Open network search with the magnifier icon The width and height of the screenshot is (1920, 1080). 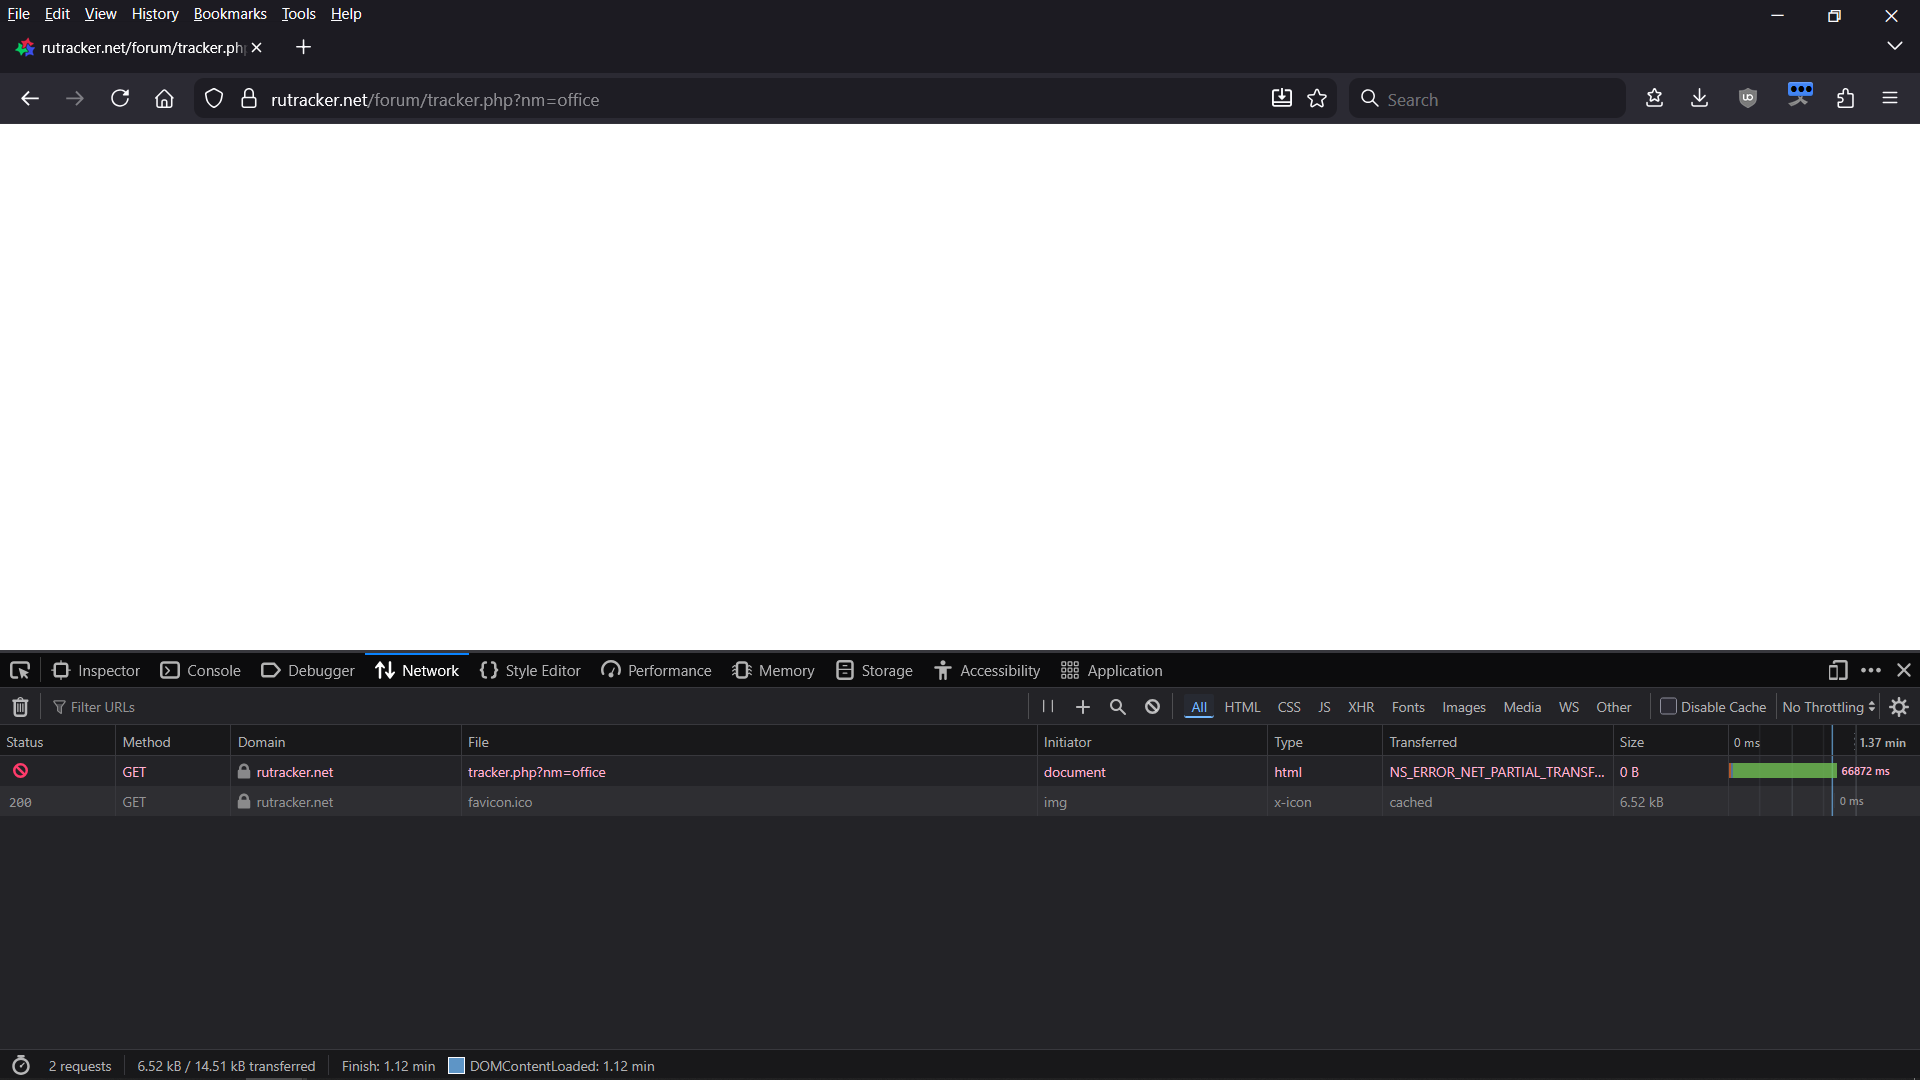pos(1117,707)
